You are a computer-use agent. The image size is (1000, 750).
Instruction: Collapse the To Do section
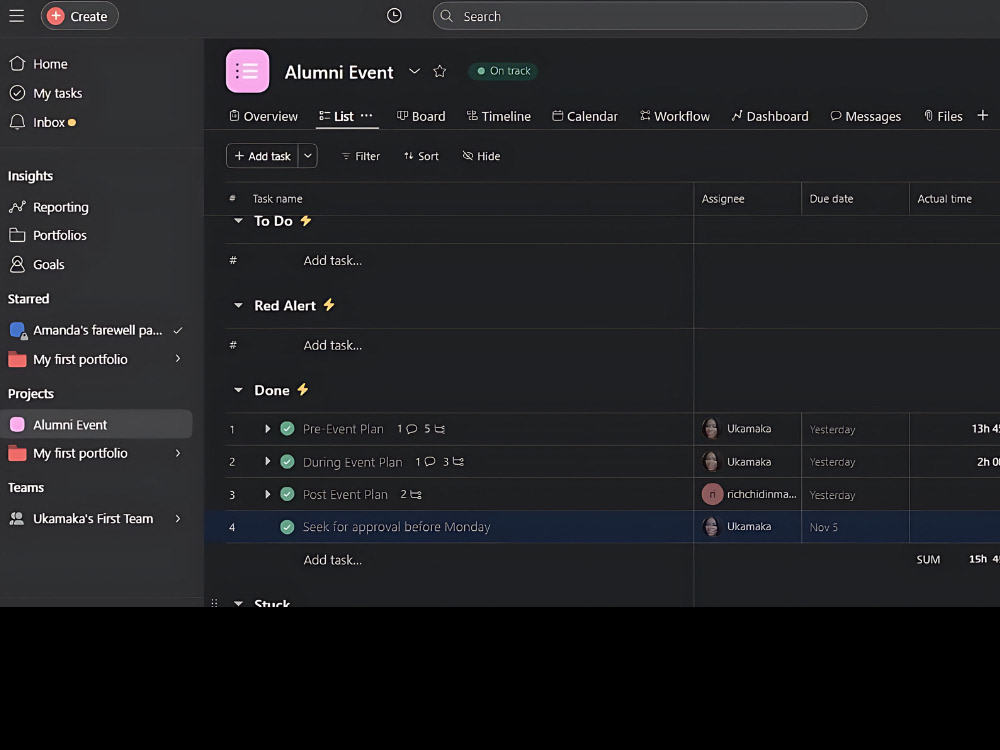pyautogui.click(x=238, y=221)
